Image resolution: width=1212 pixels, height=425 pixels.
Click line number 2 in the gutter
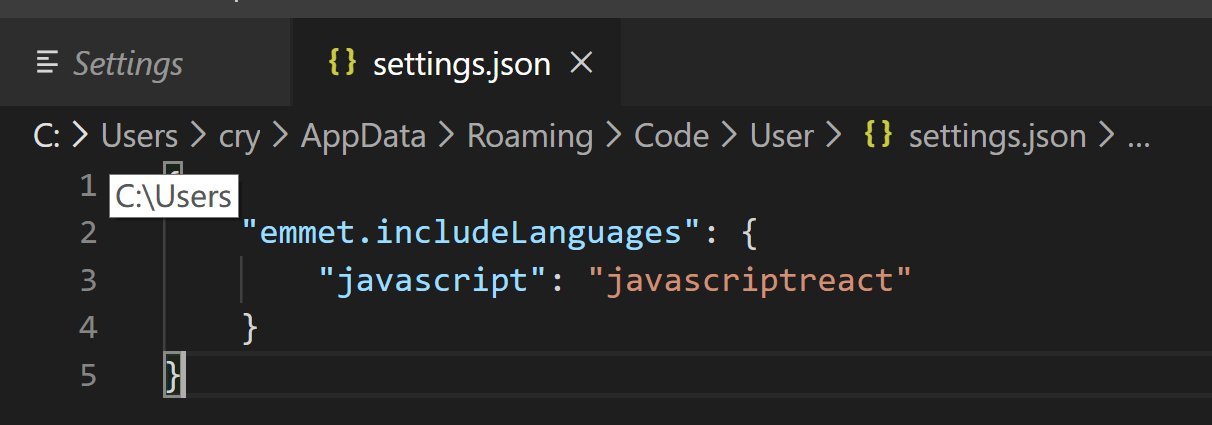click(88, 233)
